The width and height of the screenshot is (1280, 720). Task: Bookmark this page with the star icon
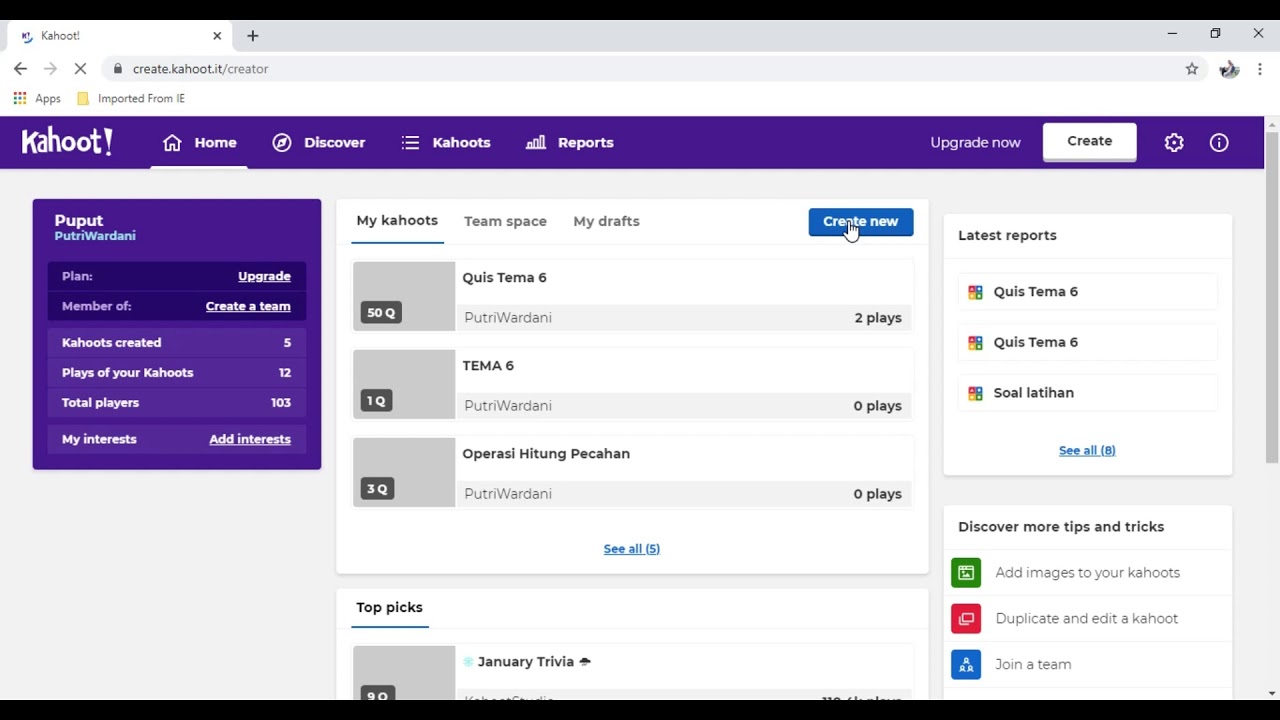[x=1192, y=69]
